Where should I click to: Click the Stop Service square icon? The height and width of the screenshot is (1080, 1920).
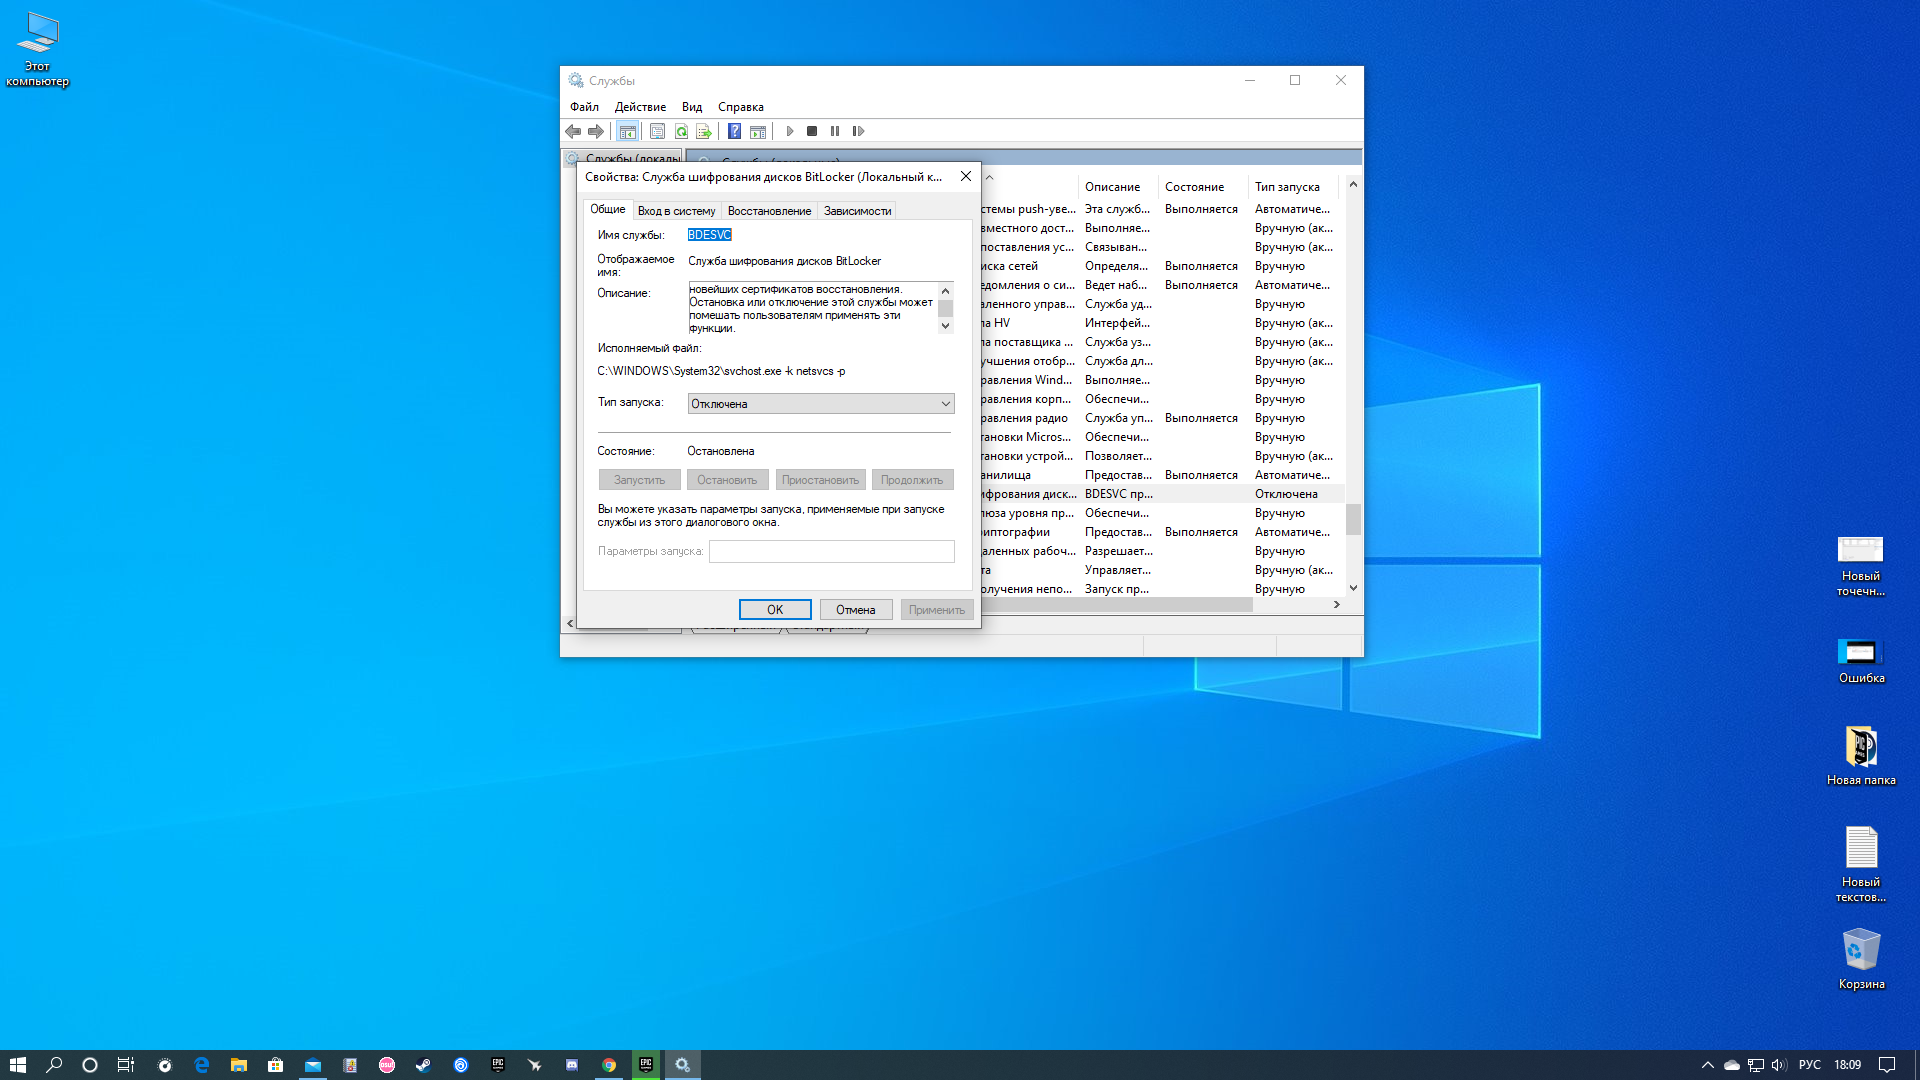tap(812, 131)
